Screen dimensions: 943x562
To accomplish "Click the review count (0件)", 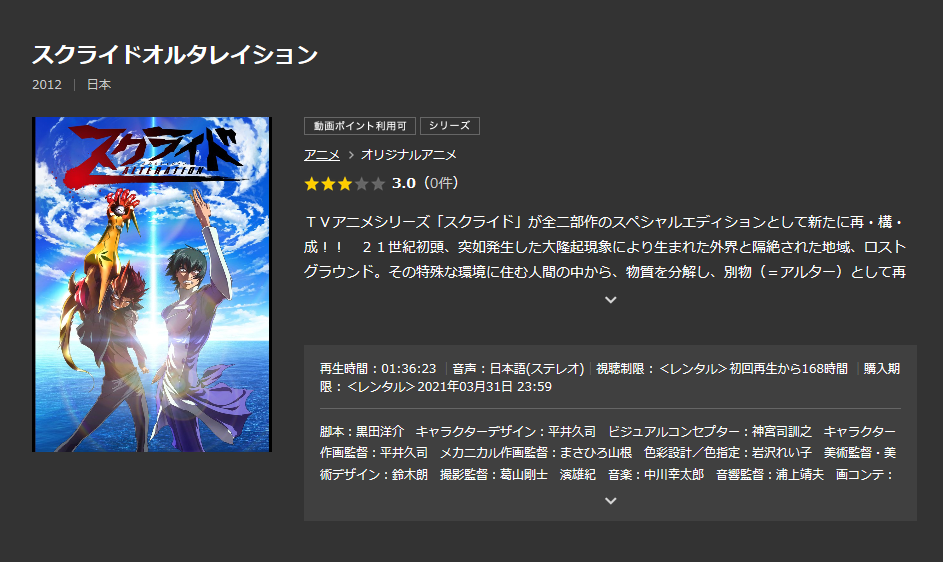I will coord(441,183).
